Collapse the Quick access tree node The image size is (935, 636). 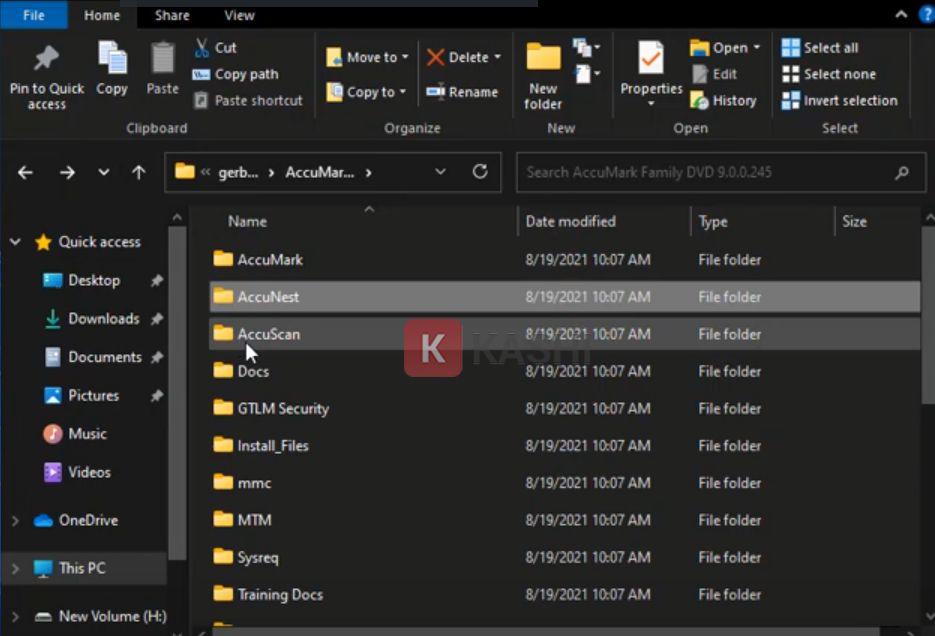pos(15,242)
